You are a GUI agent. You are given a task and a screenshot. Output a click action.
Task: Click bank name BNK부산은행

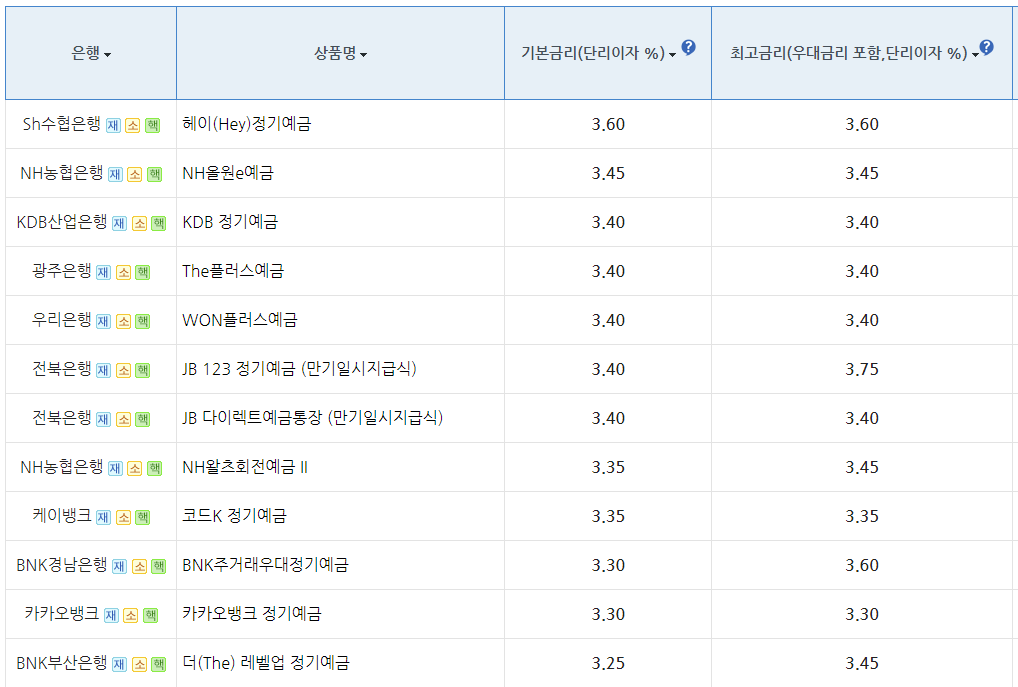coord(62,663)
